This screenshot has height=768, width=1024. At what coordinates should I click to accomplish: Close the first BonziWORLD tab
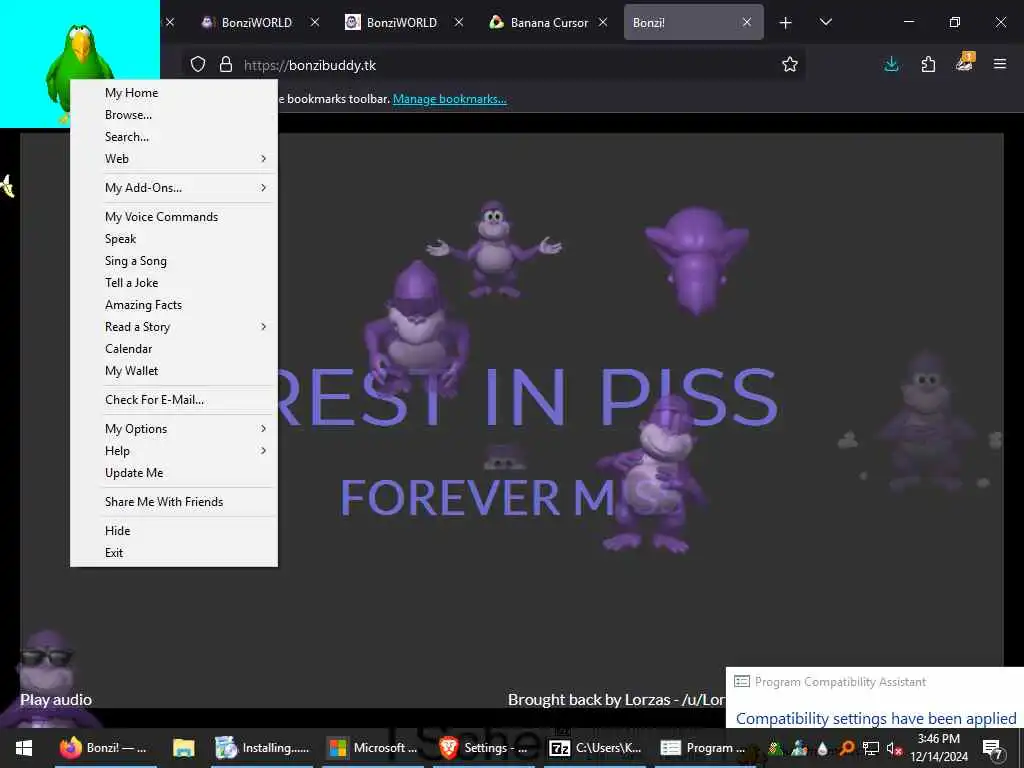pos(314,22)
